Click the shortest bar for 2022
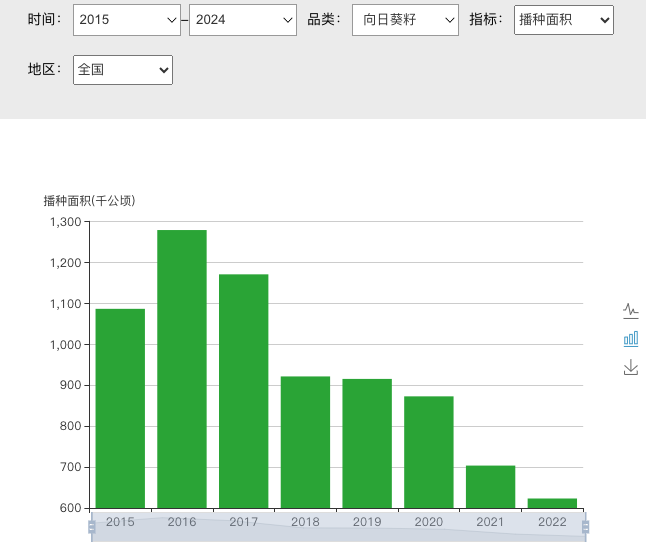Screen dimensions: 646x551 (552, 503)
